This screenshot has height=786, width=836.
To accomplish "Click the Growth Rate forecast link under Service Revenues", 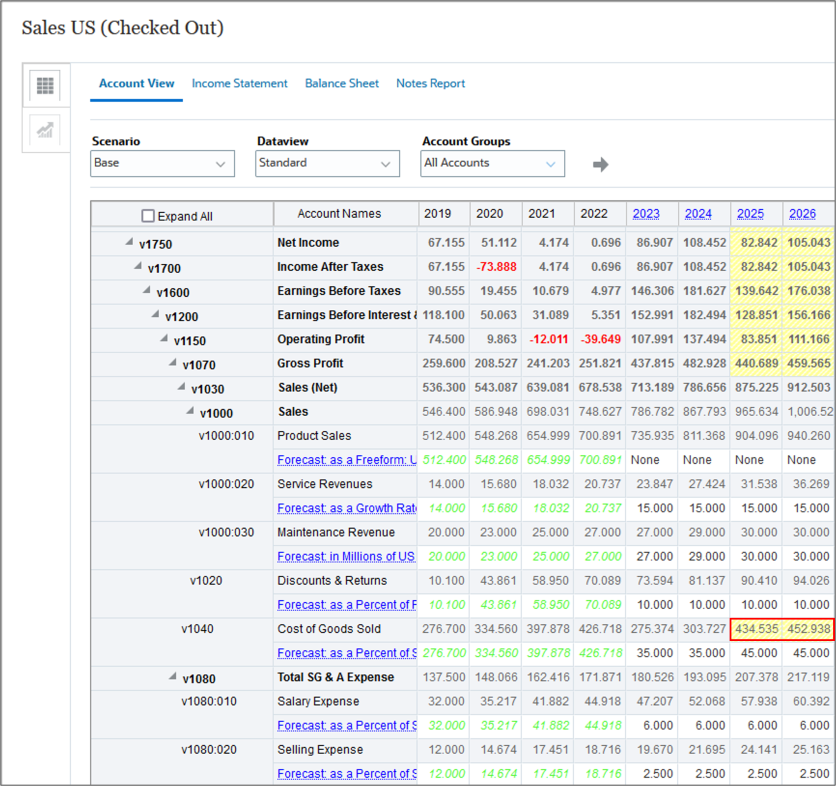I will tap(347, 508).
